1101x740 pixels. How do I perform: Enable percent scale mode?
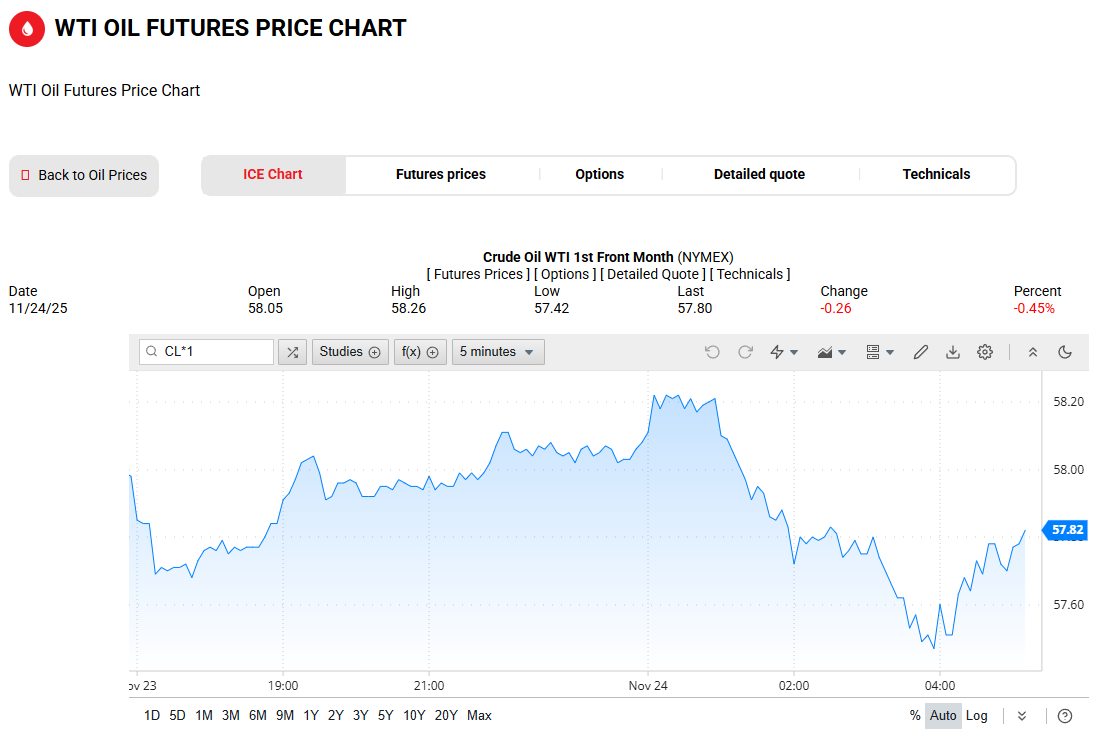click(x=915, y=716)
